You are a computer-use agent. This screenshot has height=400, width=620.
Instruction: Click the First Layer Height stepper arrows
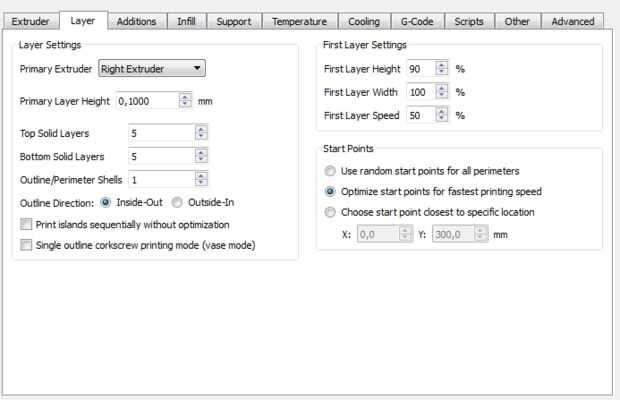[x=443, y=68]
